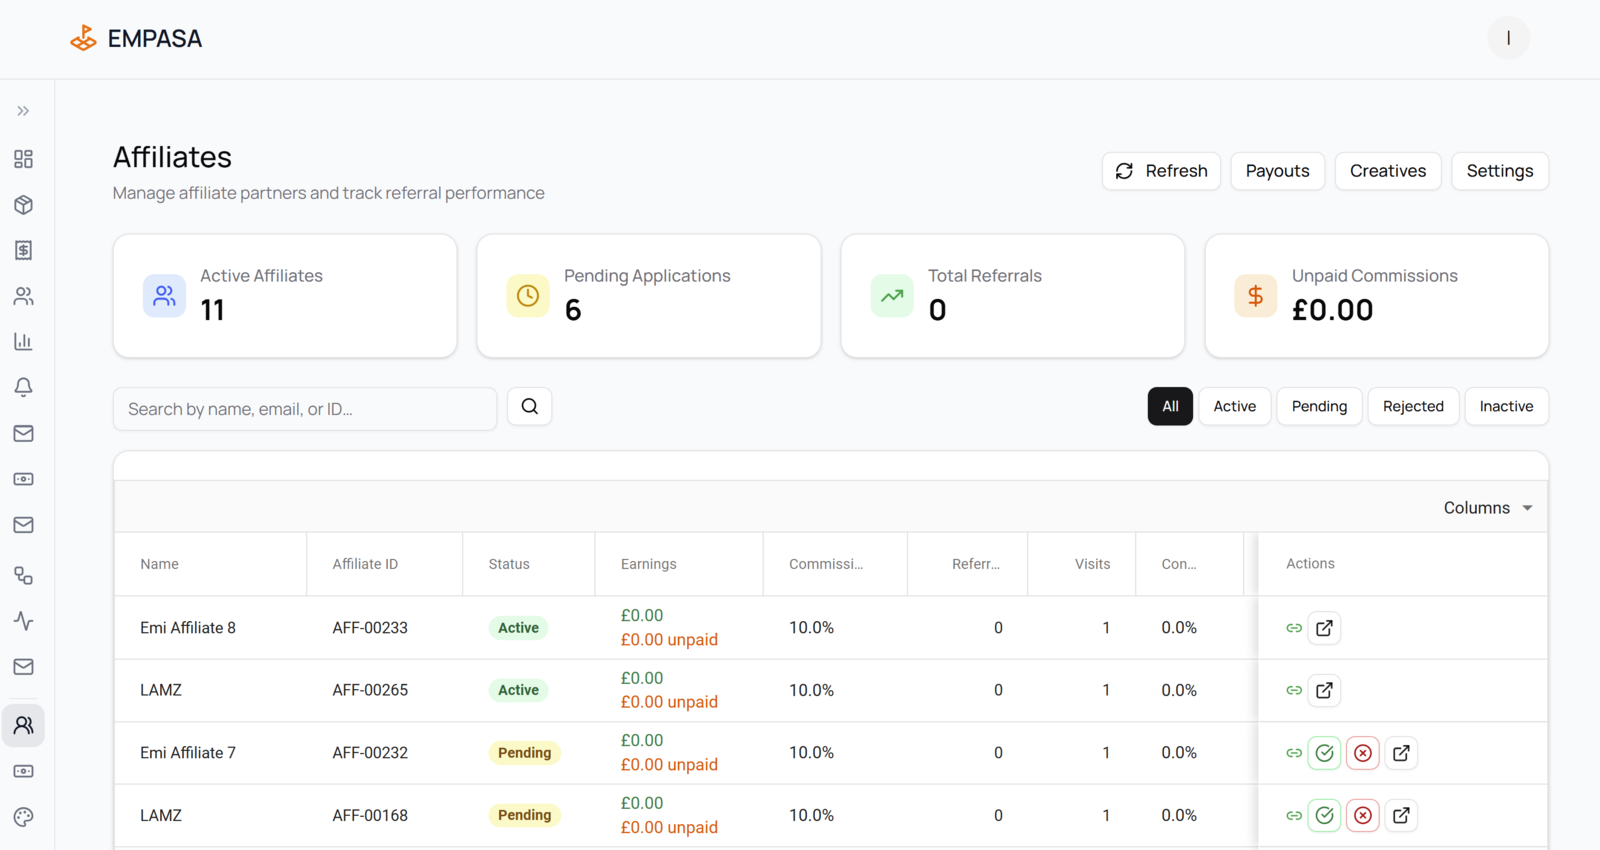The image size is (1600, 850).
Task: Filter by Pending affiliates
Action: pyautogui.click(x=1319, y=406)
